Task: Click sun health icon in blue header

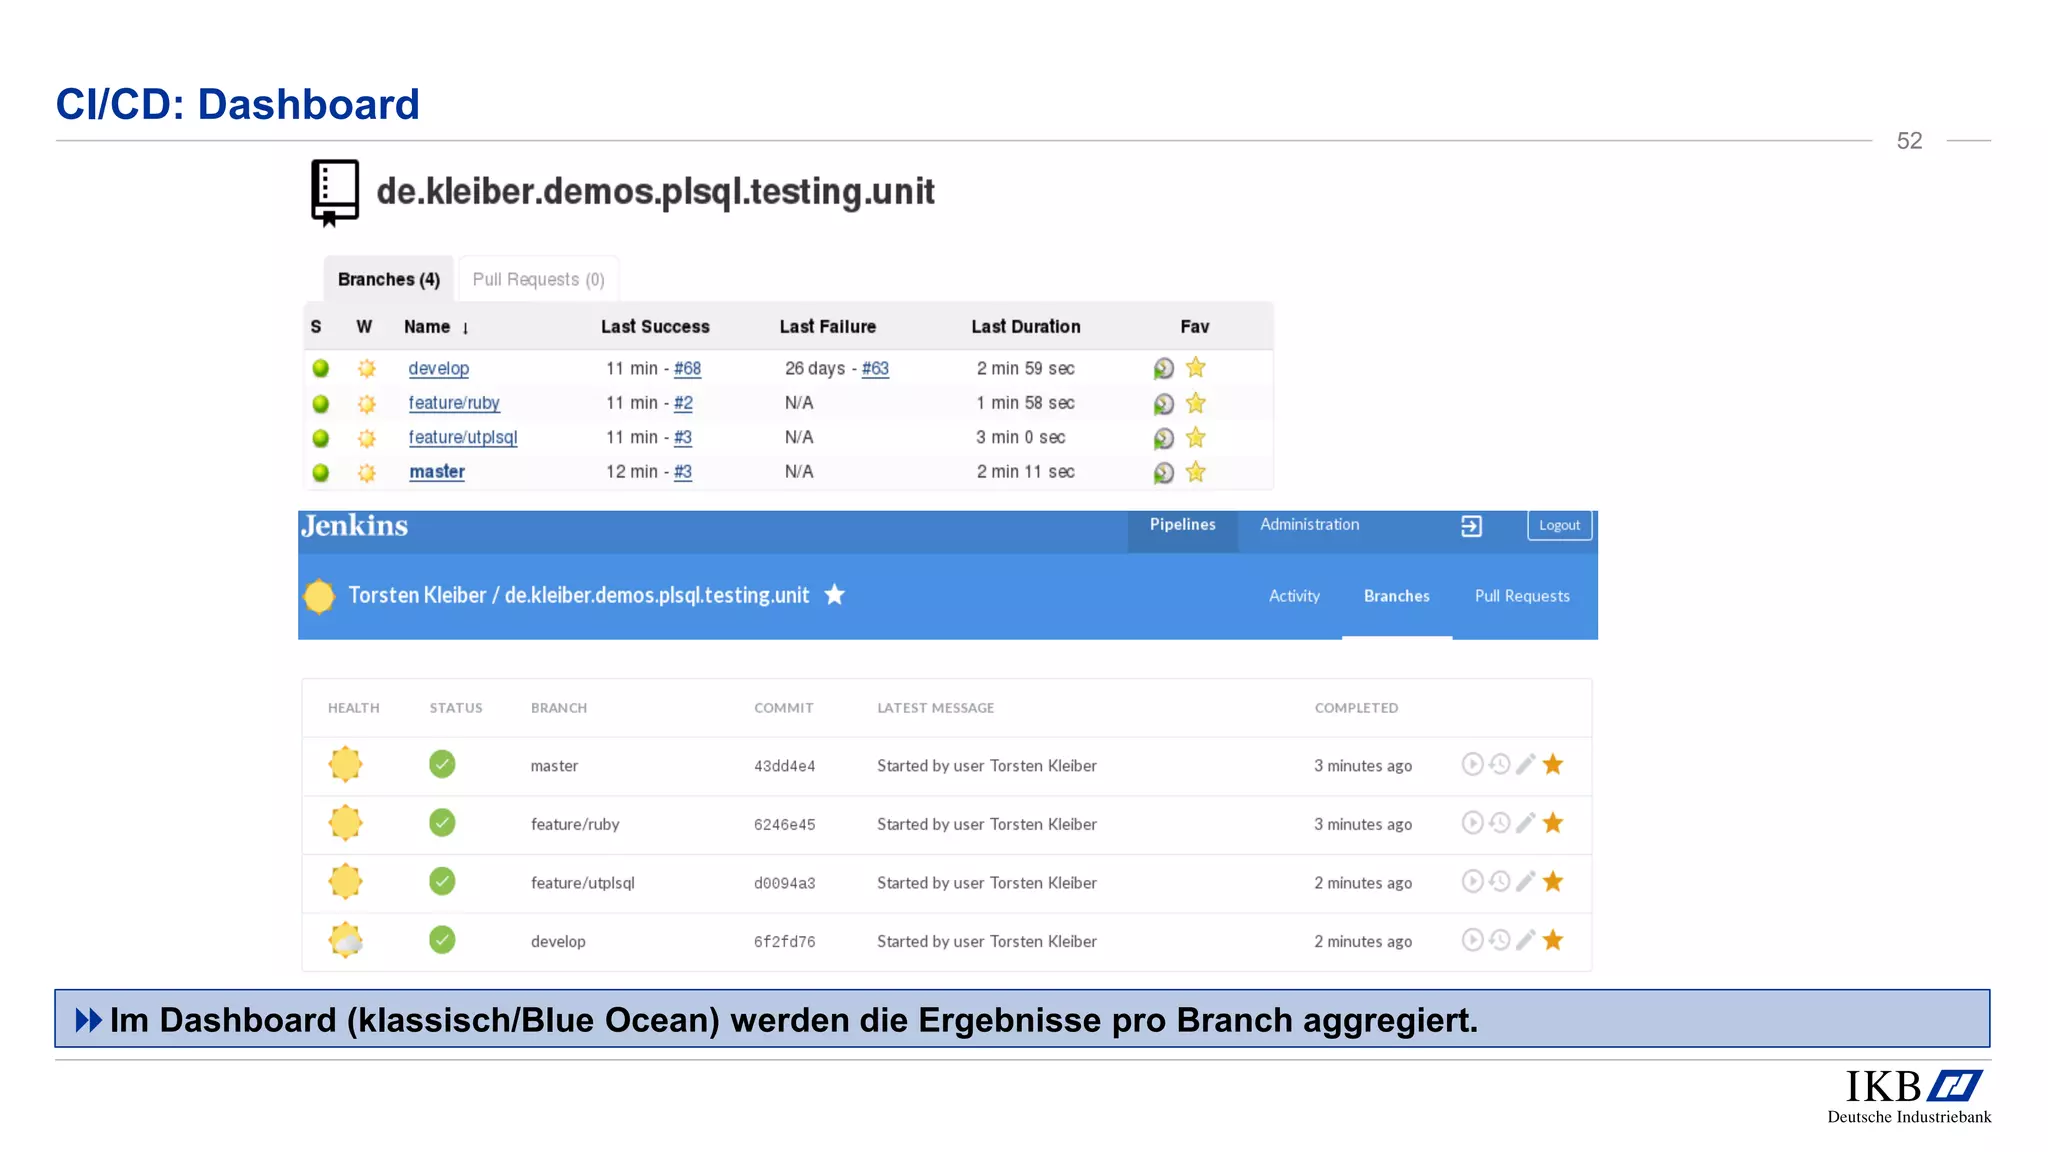Action: click(x=319, y=596)
